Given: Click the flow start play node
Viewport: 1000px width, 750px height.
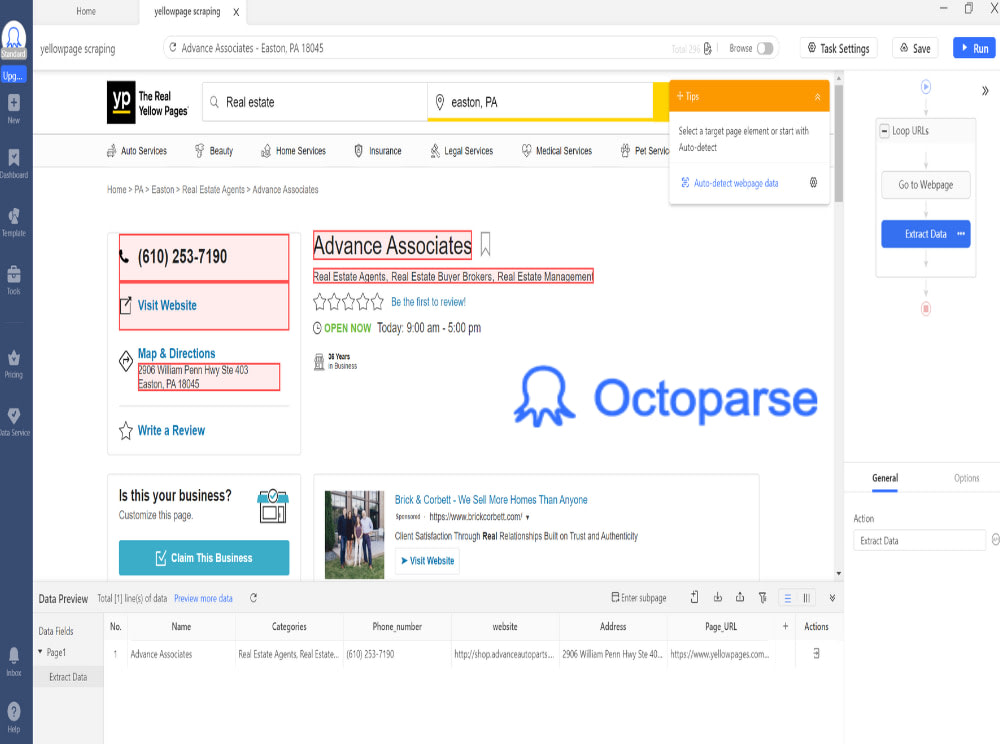Looking at the screenshot, I should click(x=925, y=86).
